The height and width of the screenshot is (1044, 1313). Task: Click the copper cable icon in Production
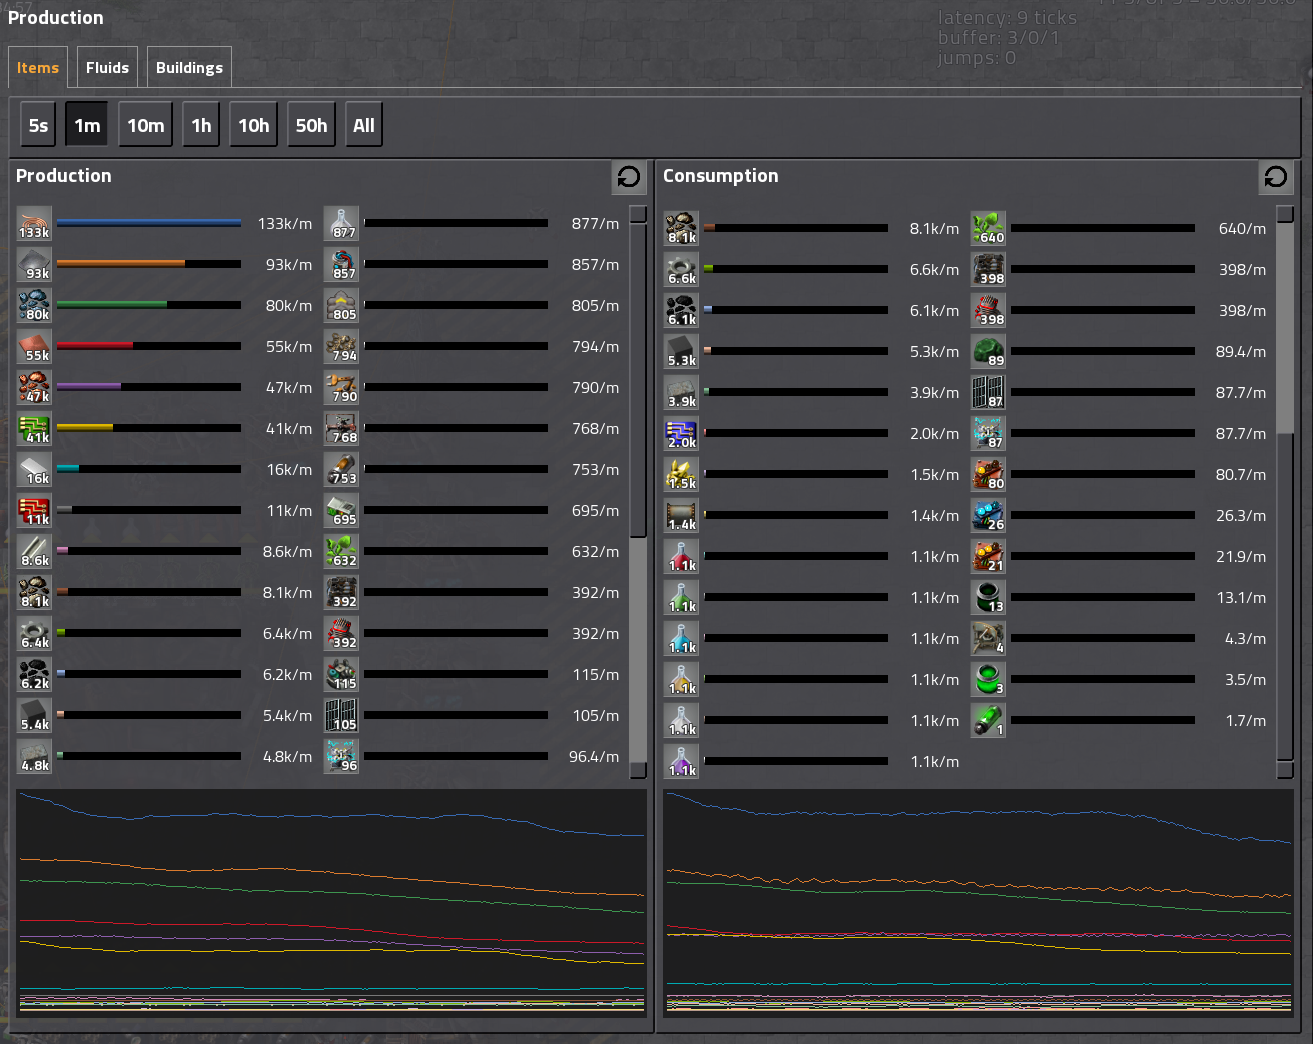tap(34, 224)
